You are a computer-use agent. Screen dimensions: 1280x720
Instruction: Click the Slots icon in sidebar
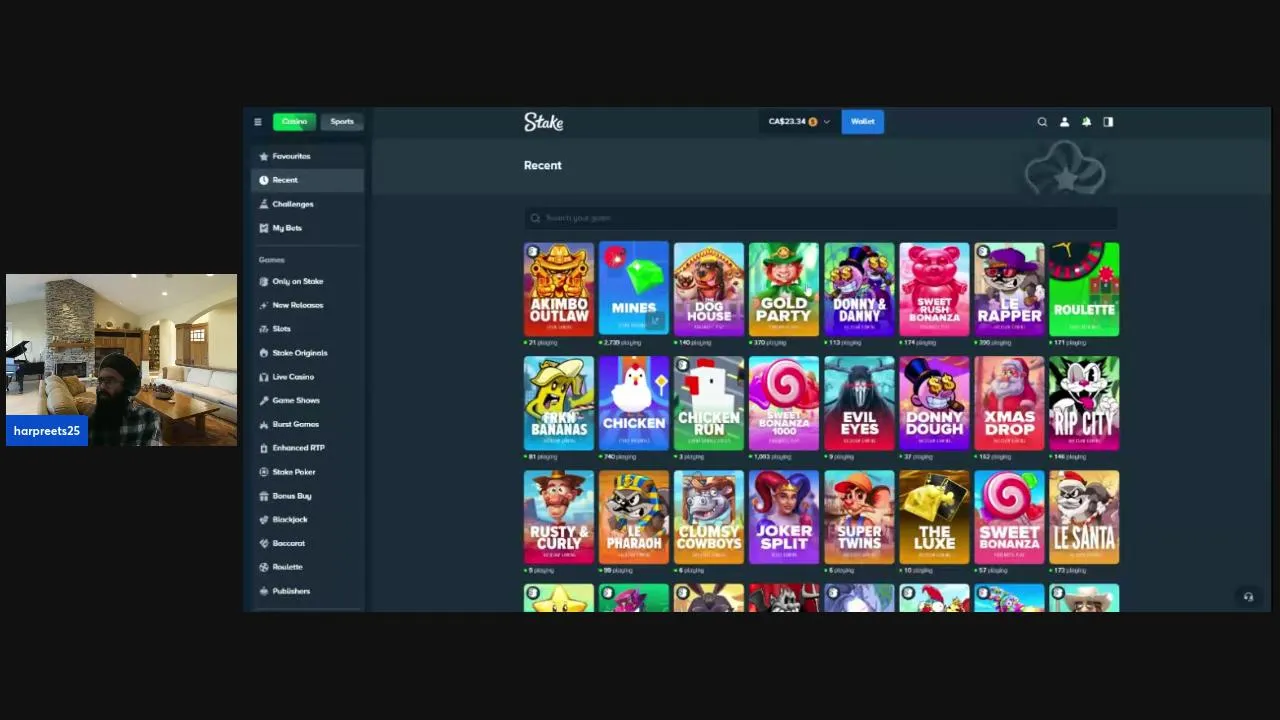[x=263, y=329]
